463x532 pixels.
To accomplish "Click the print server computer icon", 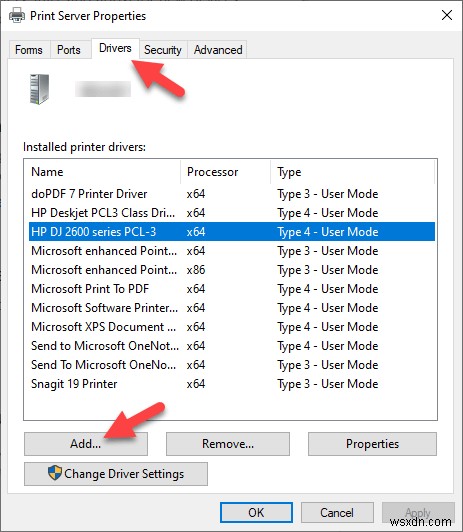I will click(39, 89).
